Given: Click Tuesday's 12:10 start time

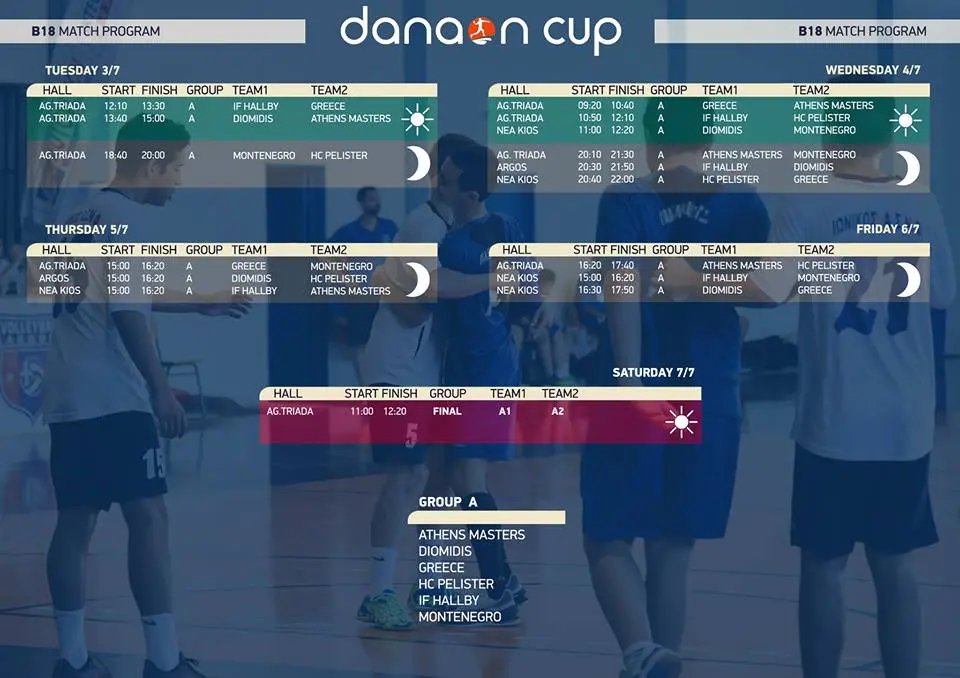Looking at the screenshot, I should 115,106.
